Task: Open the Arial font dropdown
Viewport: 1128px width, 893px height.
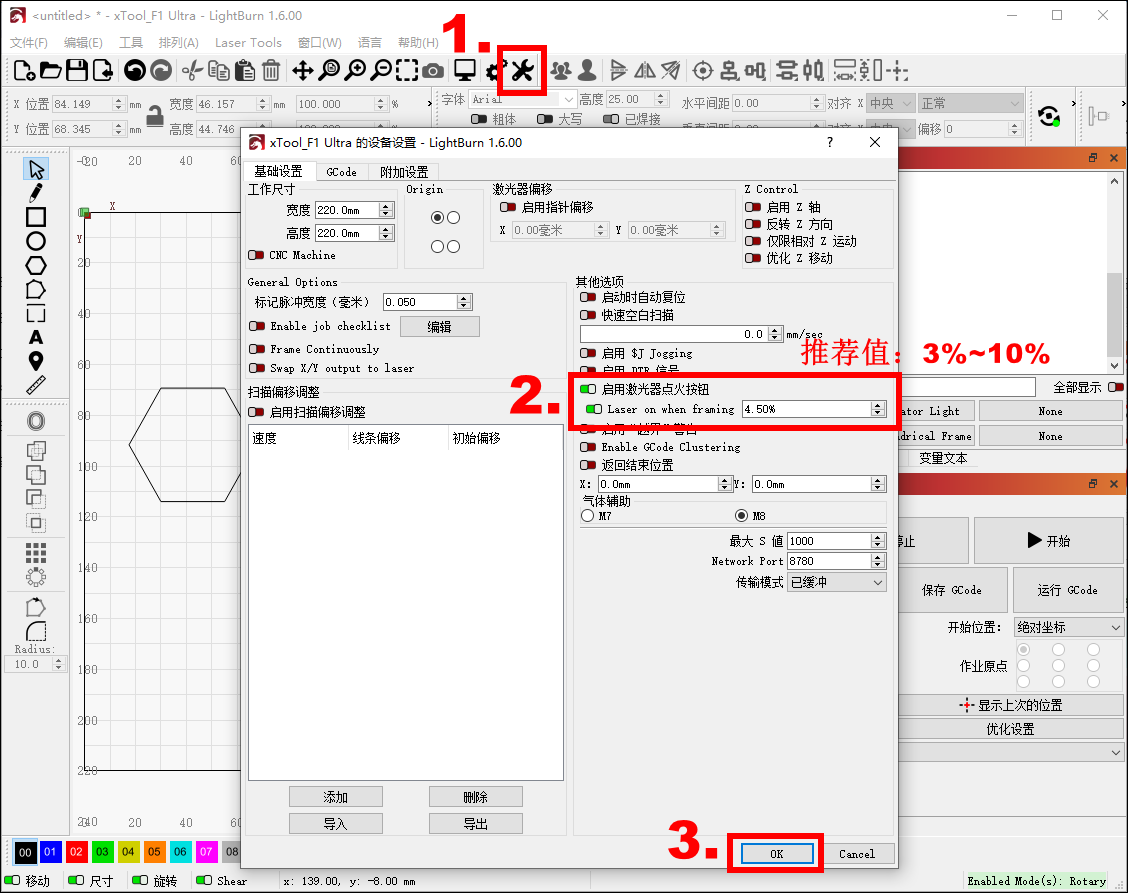Action: [522, 99]
